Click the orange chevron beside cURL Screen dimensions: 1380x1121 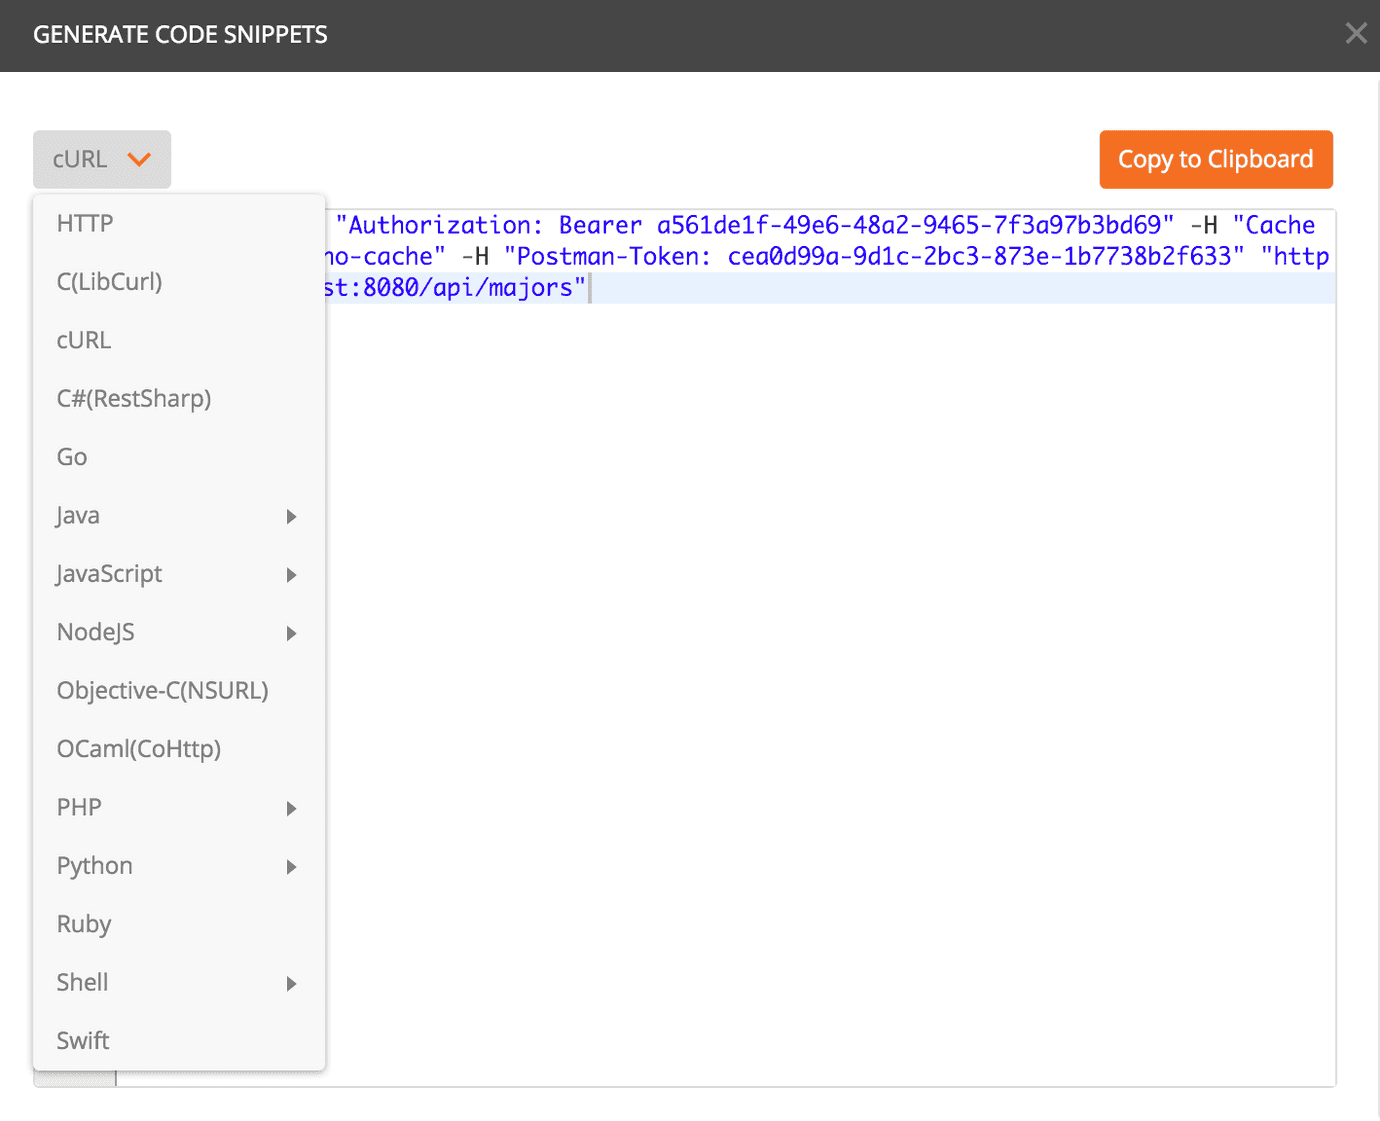pyautogui.click(x=139, y=159)
